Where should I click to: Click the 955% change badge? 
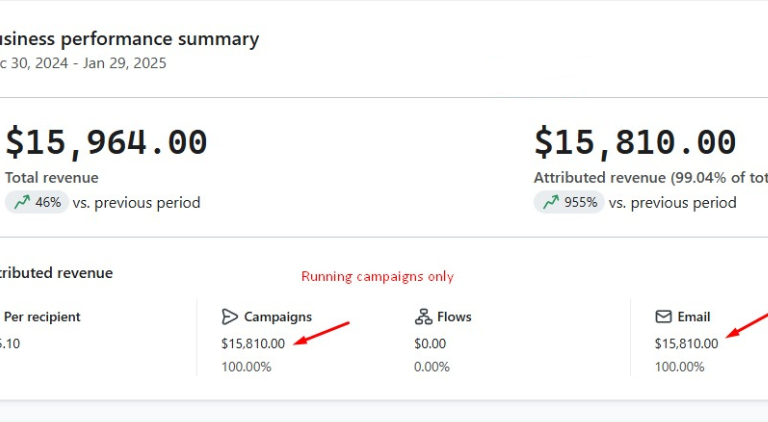tap(568, 202)
